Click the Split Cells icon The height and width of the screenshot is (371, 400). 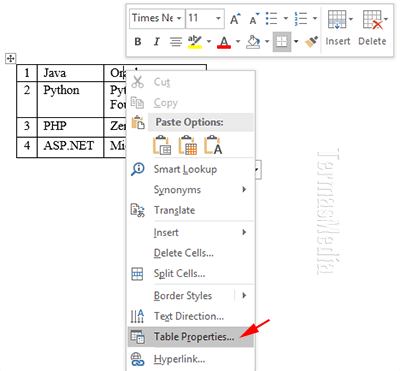[x=137, y=274]
